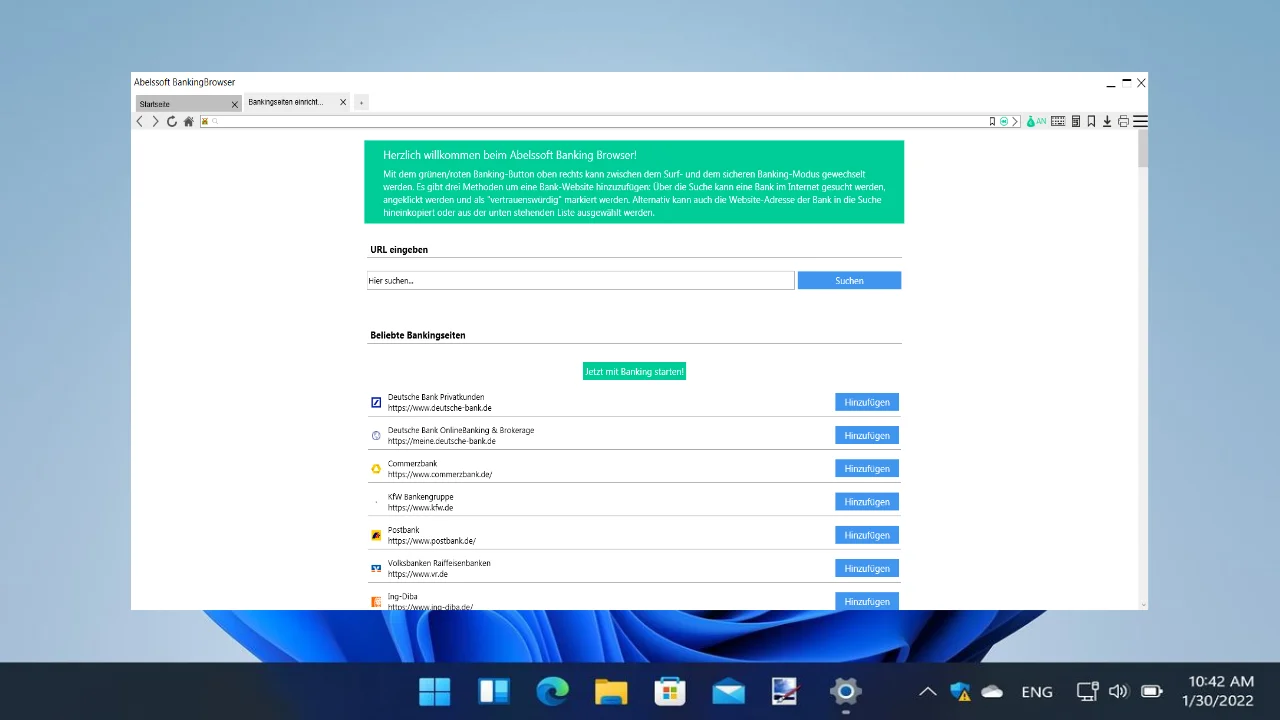Viewport: 1280px width, 720px height.
Task: Open the Windows Start menu
Action: [x=435, y=691]
